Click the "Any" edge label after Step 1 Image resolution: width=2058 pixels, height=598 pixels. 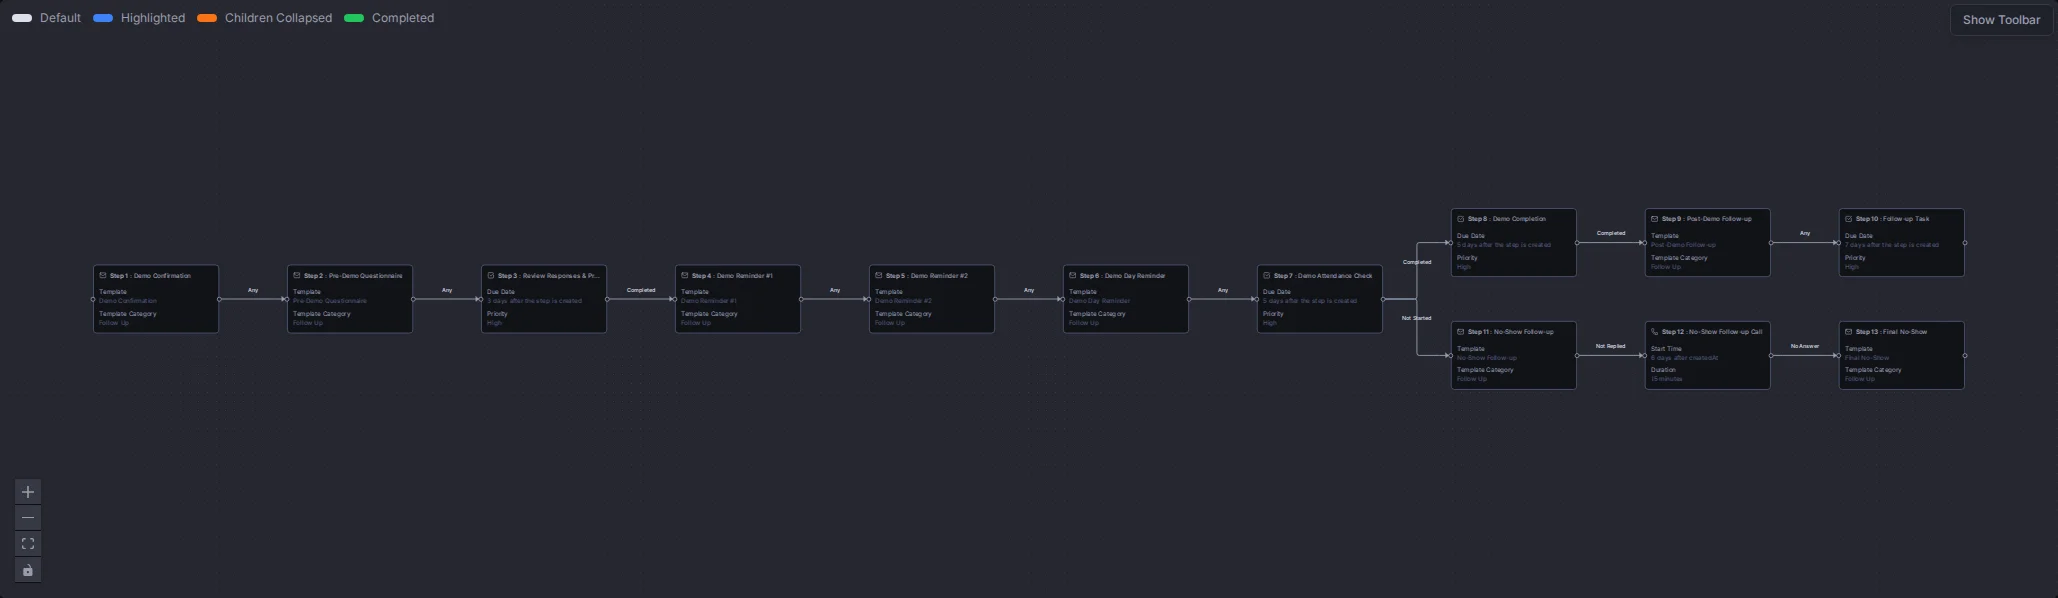click(x=253, y=290)
